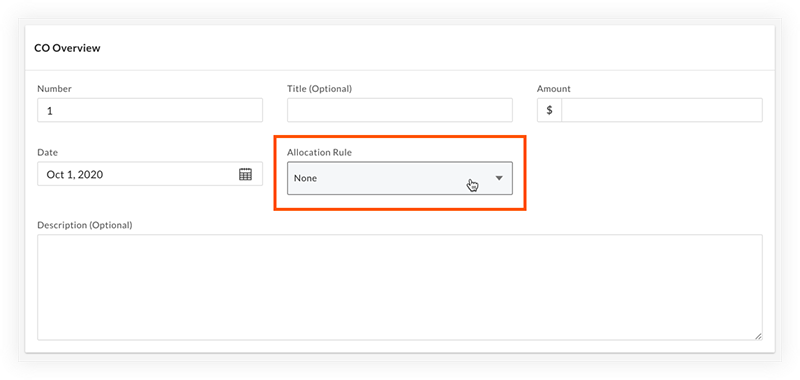This screenshot has height=380, width=800.
Task: Expand the Allocation Rule dropdown arrow
Action: point(499,178)
